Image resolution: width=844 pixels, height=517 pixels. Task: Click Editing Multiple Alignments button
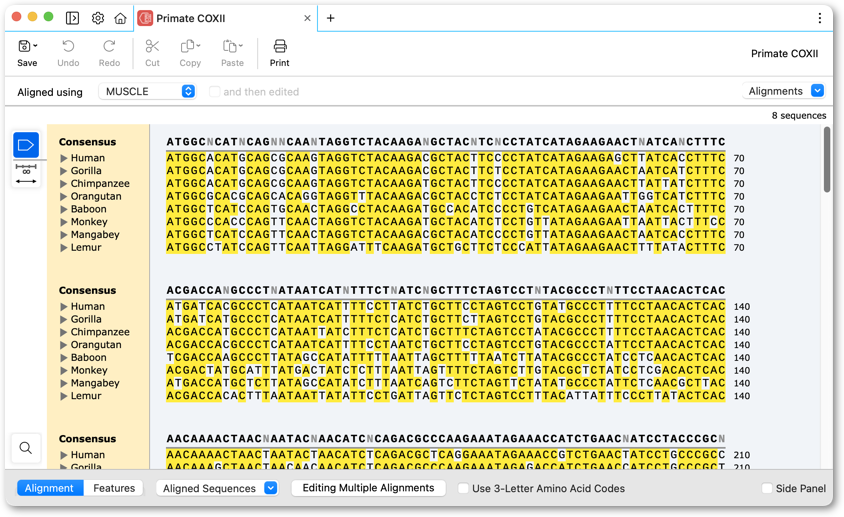369,488
